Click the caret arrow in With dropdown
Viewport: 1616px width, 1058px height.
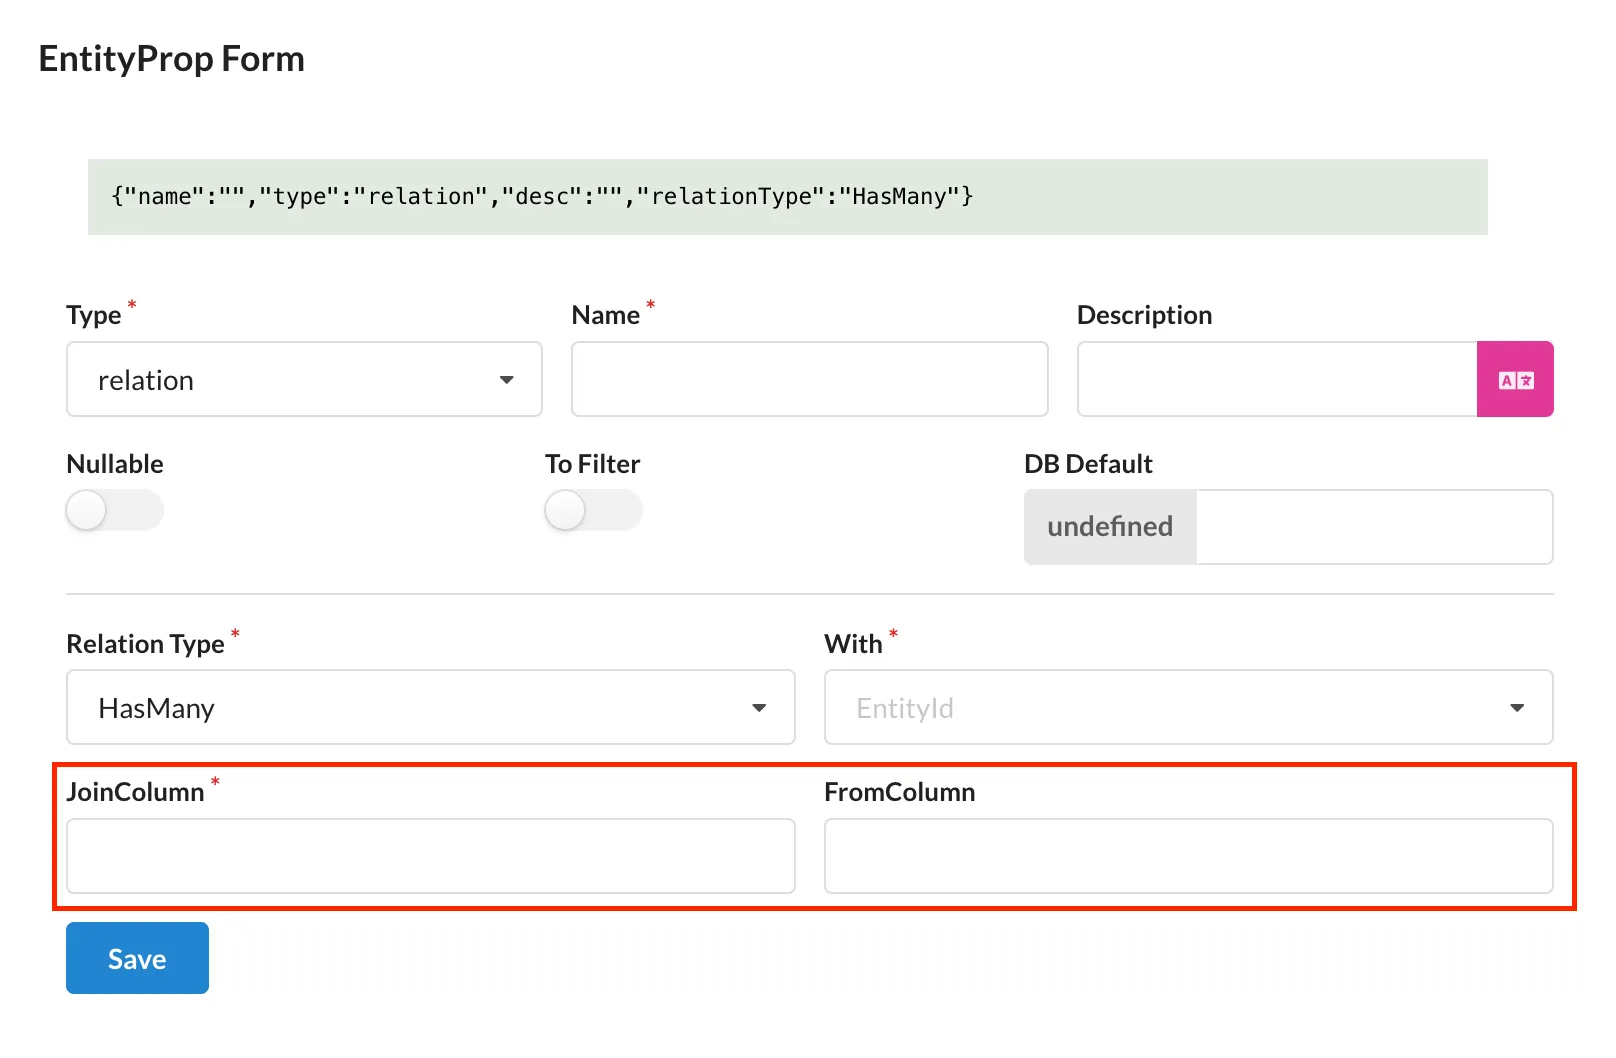click(x=1516, y=708)
